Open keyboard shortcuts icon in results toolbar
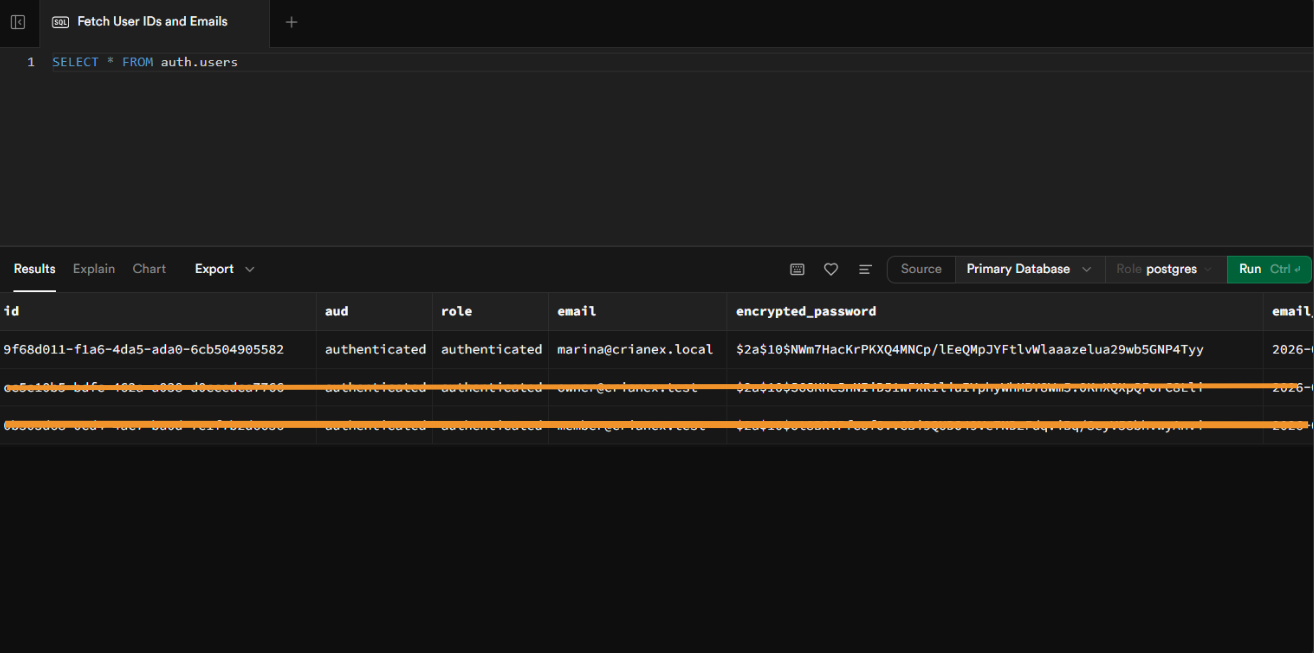The height and width of the screenshot is (653, 1314). tap(797, 269)
